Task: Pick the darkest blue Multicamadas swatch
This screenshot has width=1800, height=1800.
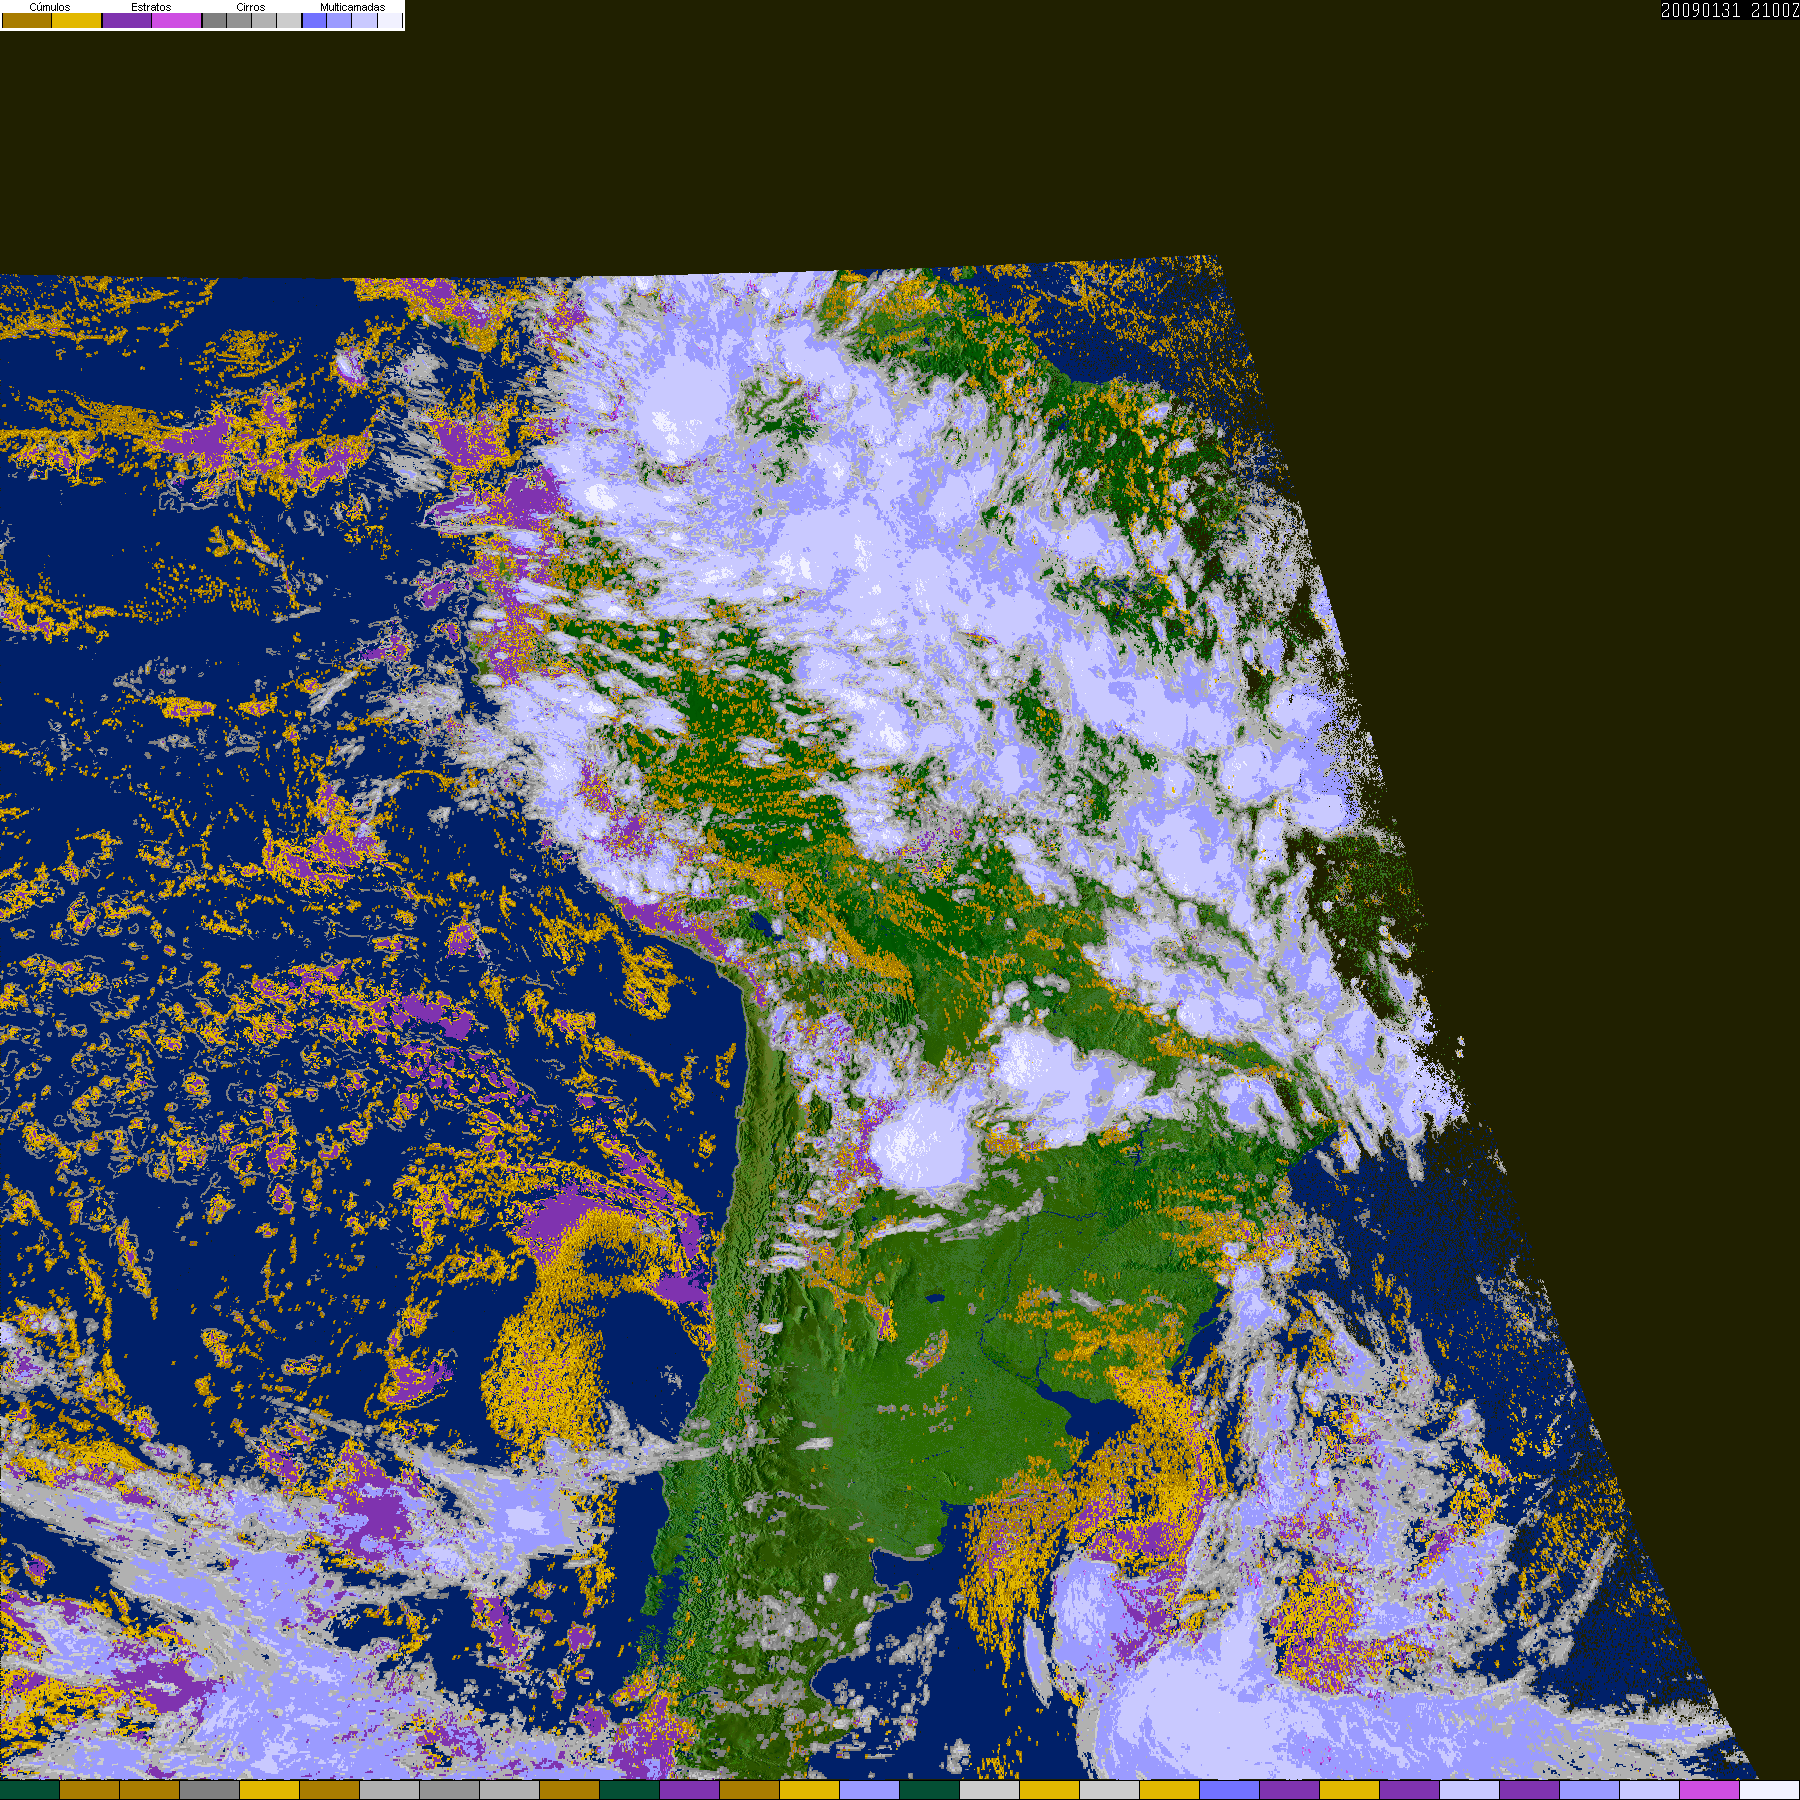Action: click(314, 20)
